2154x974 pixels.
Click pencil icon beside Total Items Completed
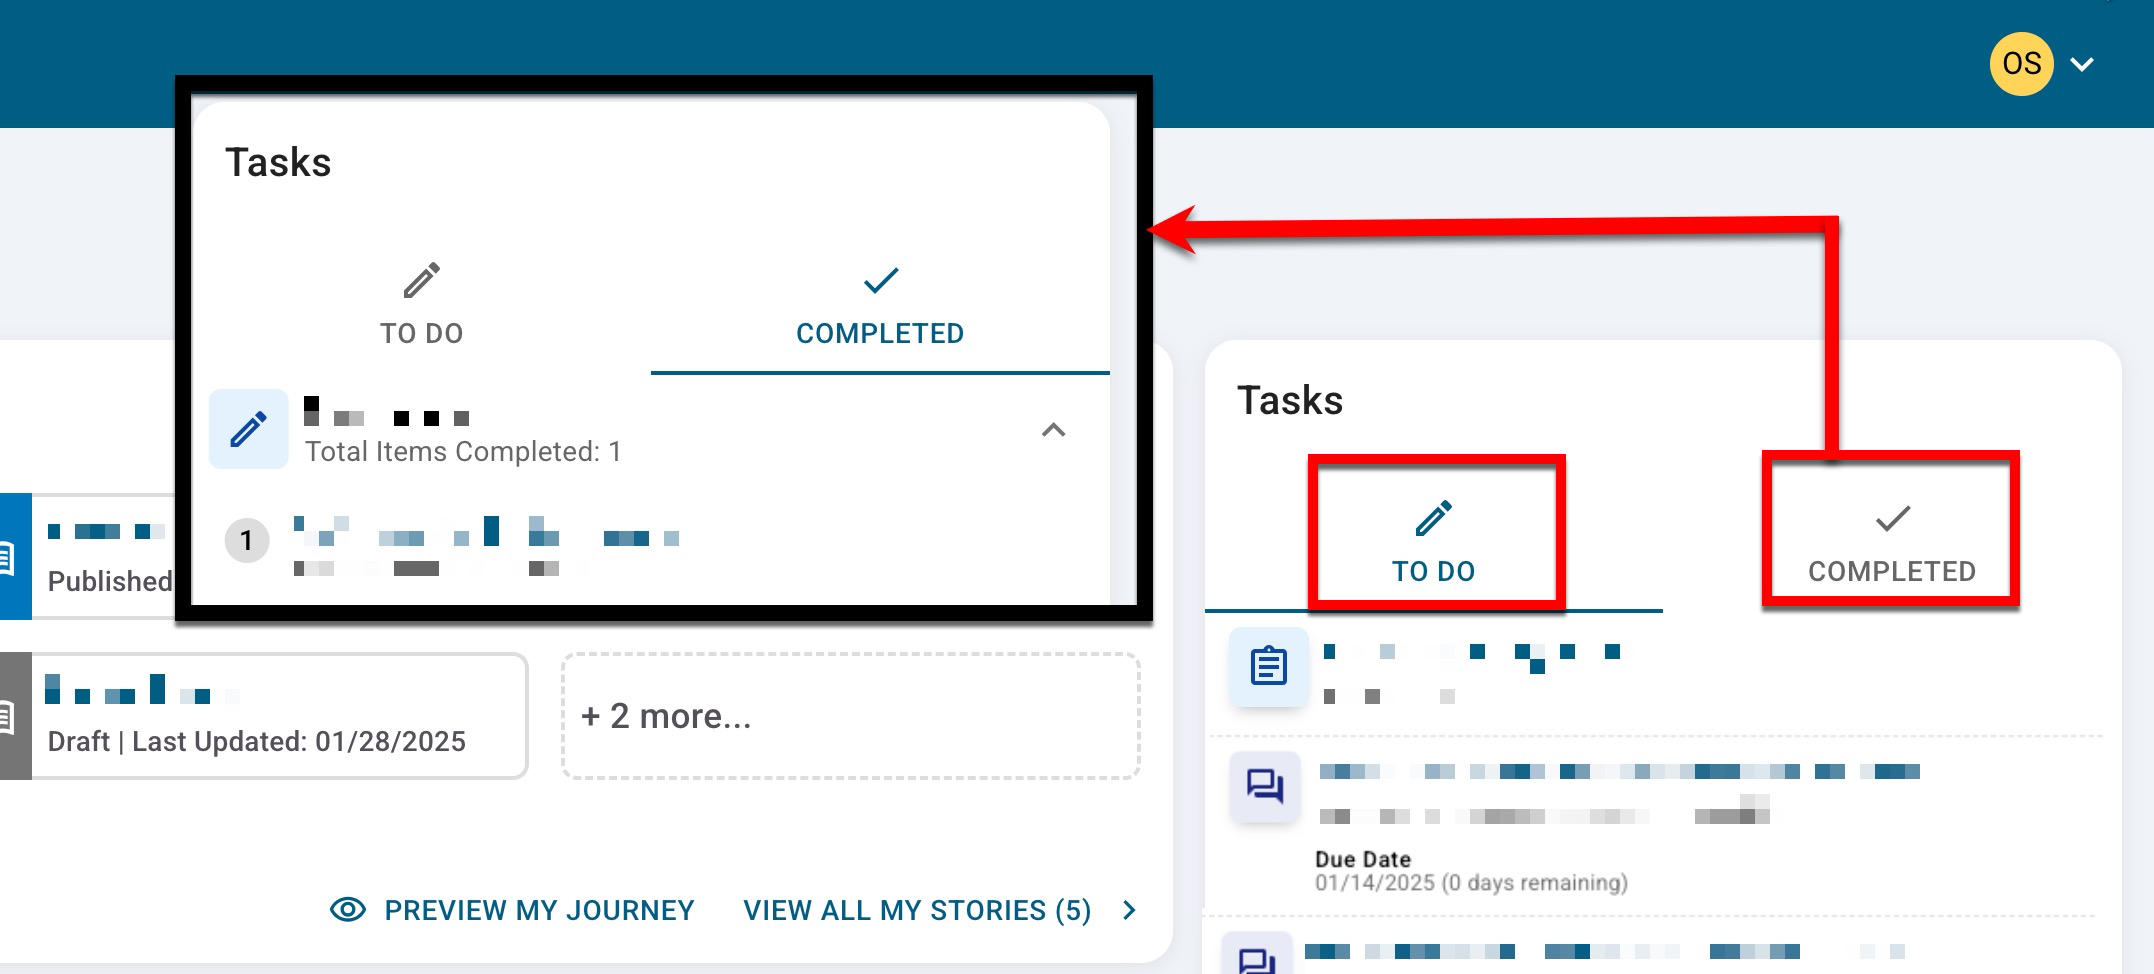point(248,430)
